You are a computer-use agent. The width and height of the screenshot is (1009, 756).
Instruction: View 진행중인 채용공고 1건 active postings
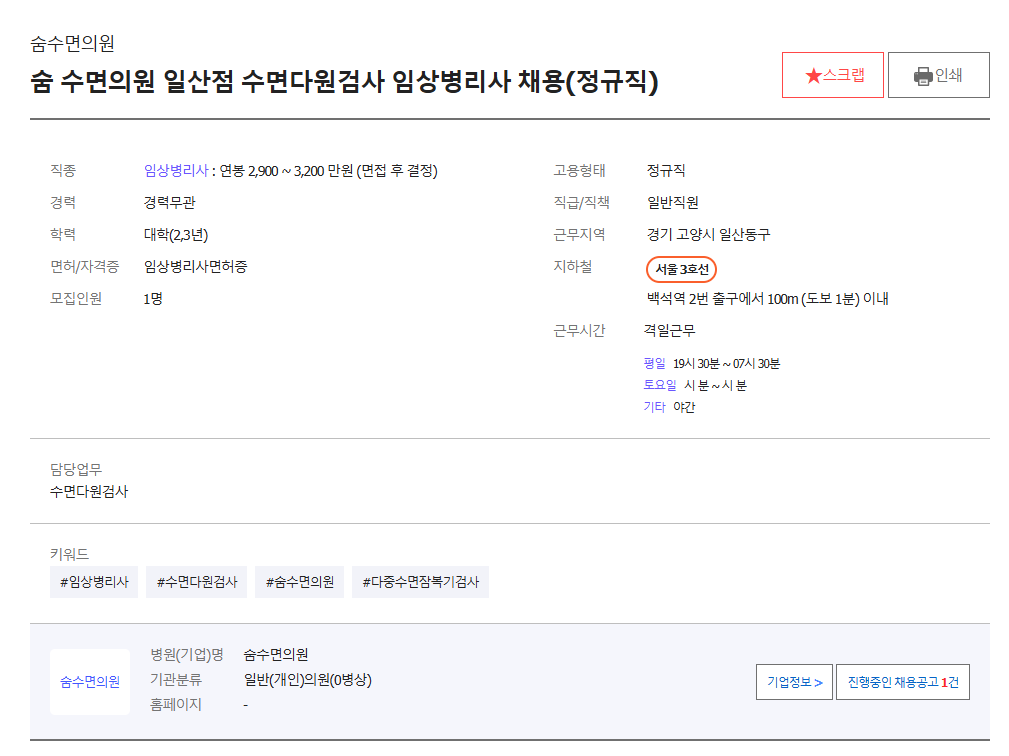tap(902, 682)
